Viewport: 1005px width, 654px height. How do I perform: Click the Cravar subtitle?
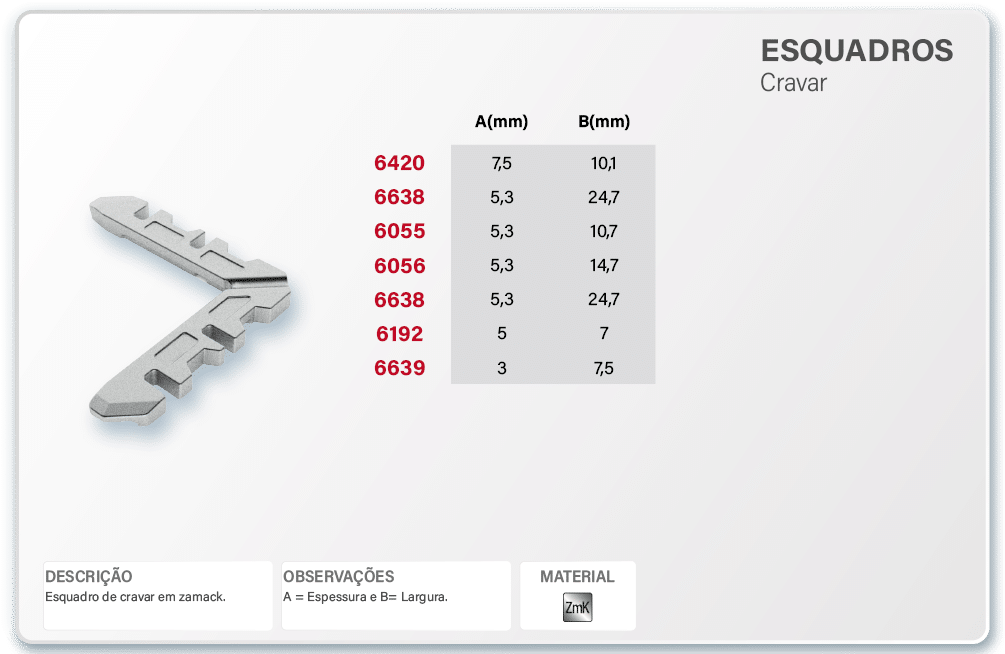click(793, 83)
